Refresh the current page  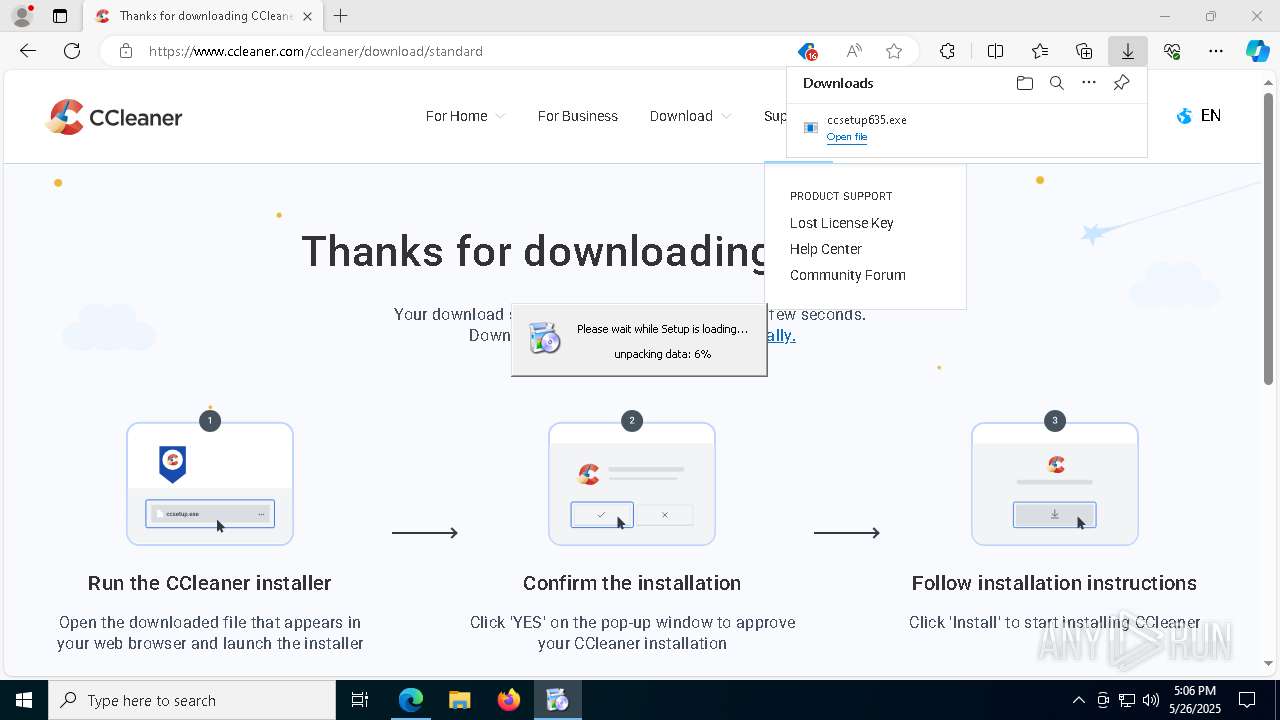[x=72, y=51]
